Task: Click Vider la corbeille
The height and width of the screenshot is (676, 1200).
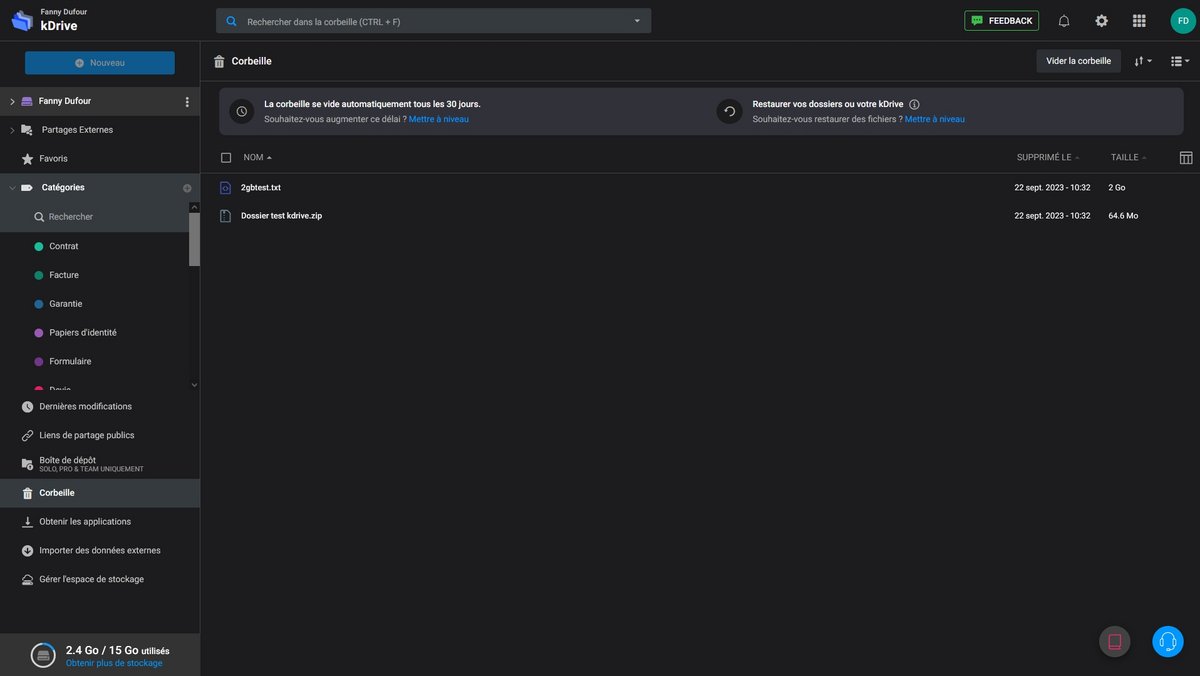Action: pos(1078,61)
